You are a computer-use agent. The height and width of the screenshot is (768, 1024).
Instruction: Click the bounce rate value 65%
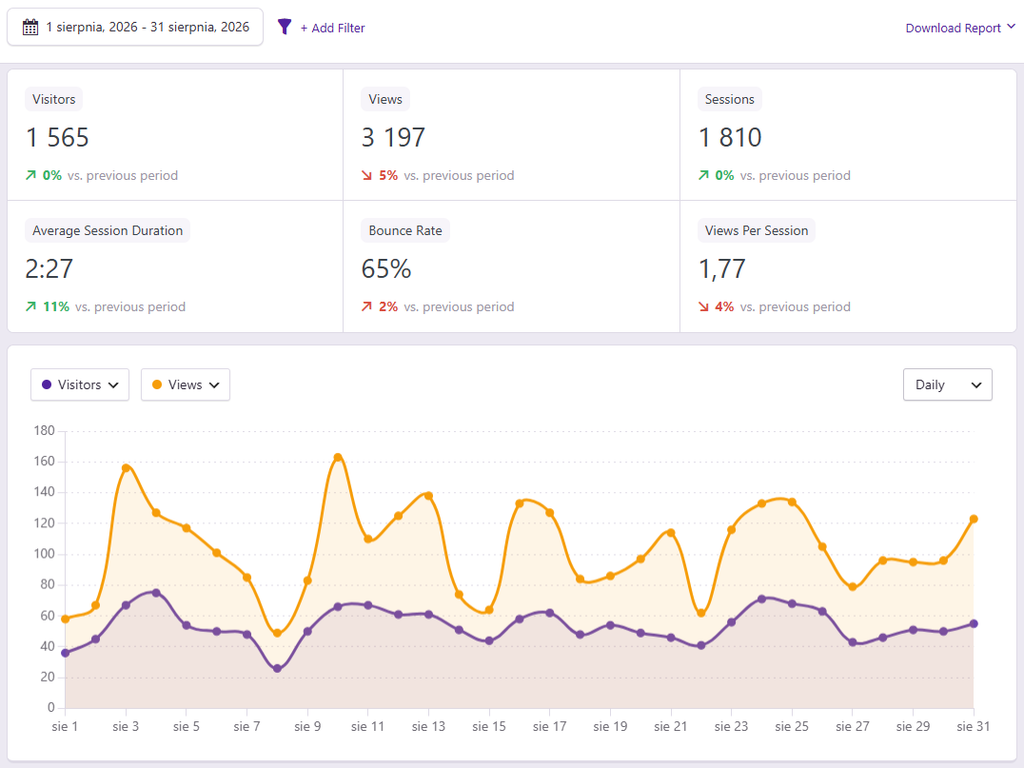[386, 269]
